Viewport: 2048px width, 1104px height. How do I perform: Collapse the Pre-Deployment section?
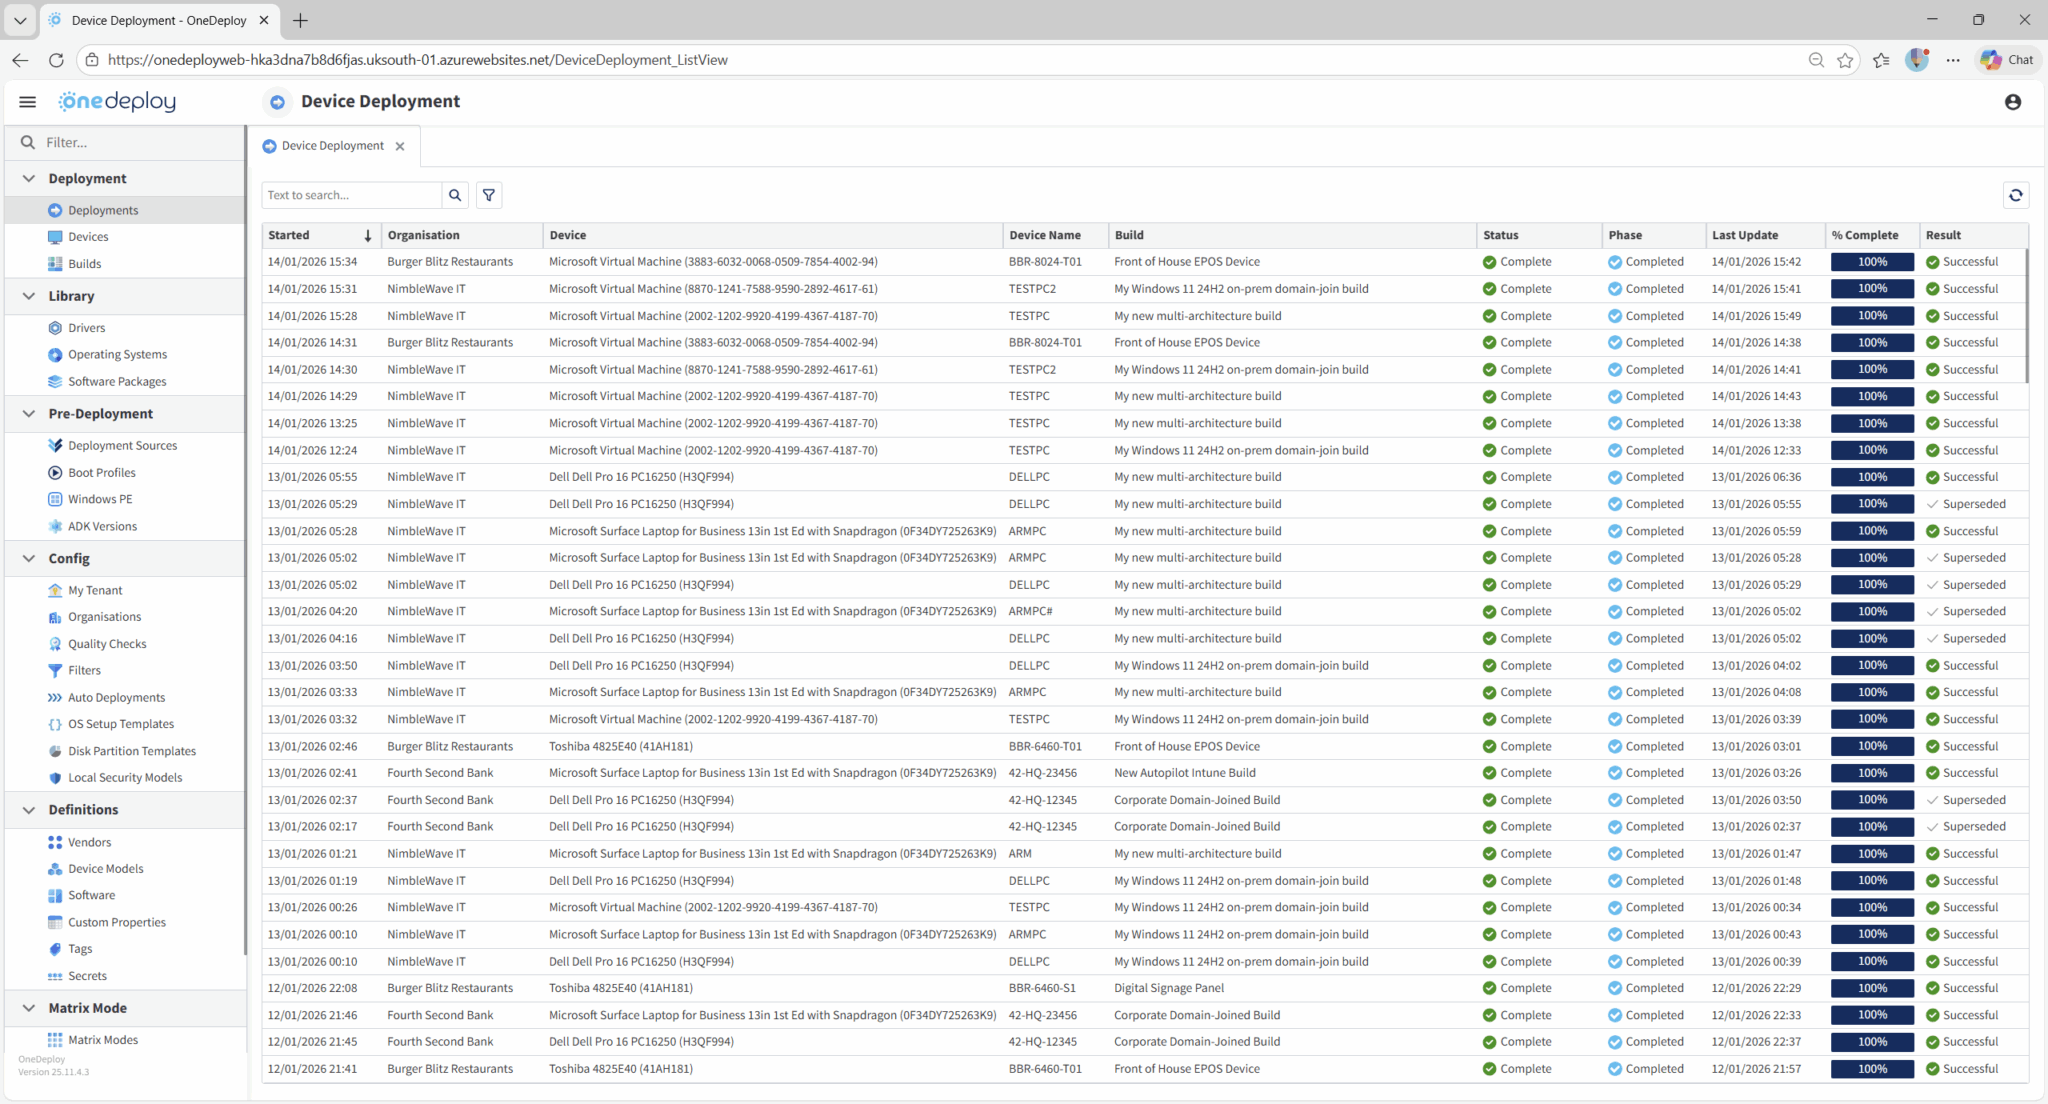(x=29, y=414)
